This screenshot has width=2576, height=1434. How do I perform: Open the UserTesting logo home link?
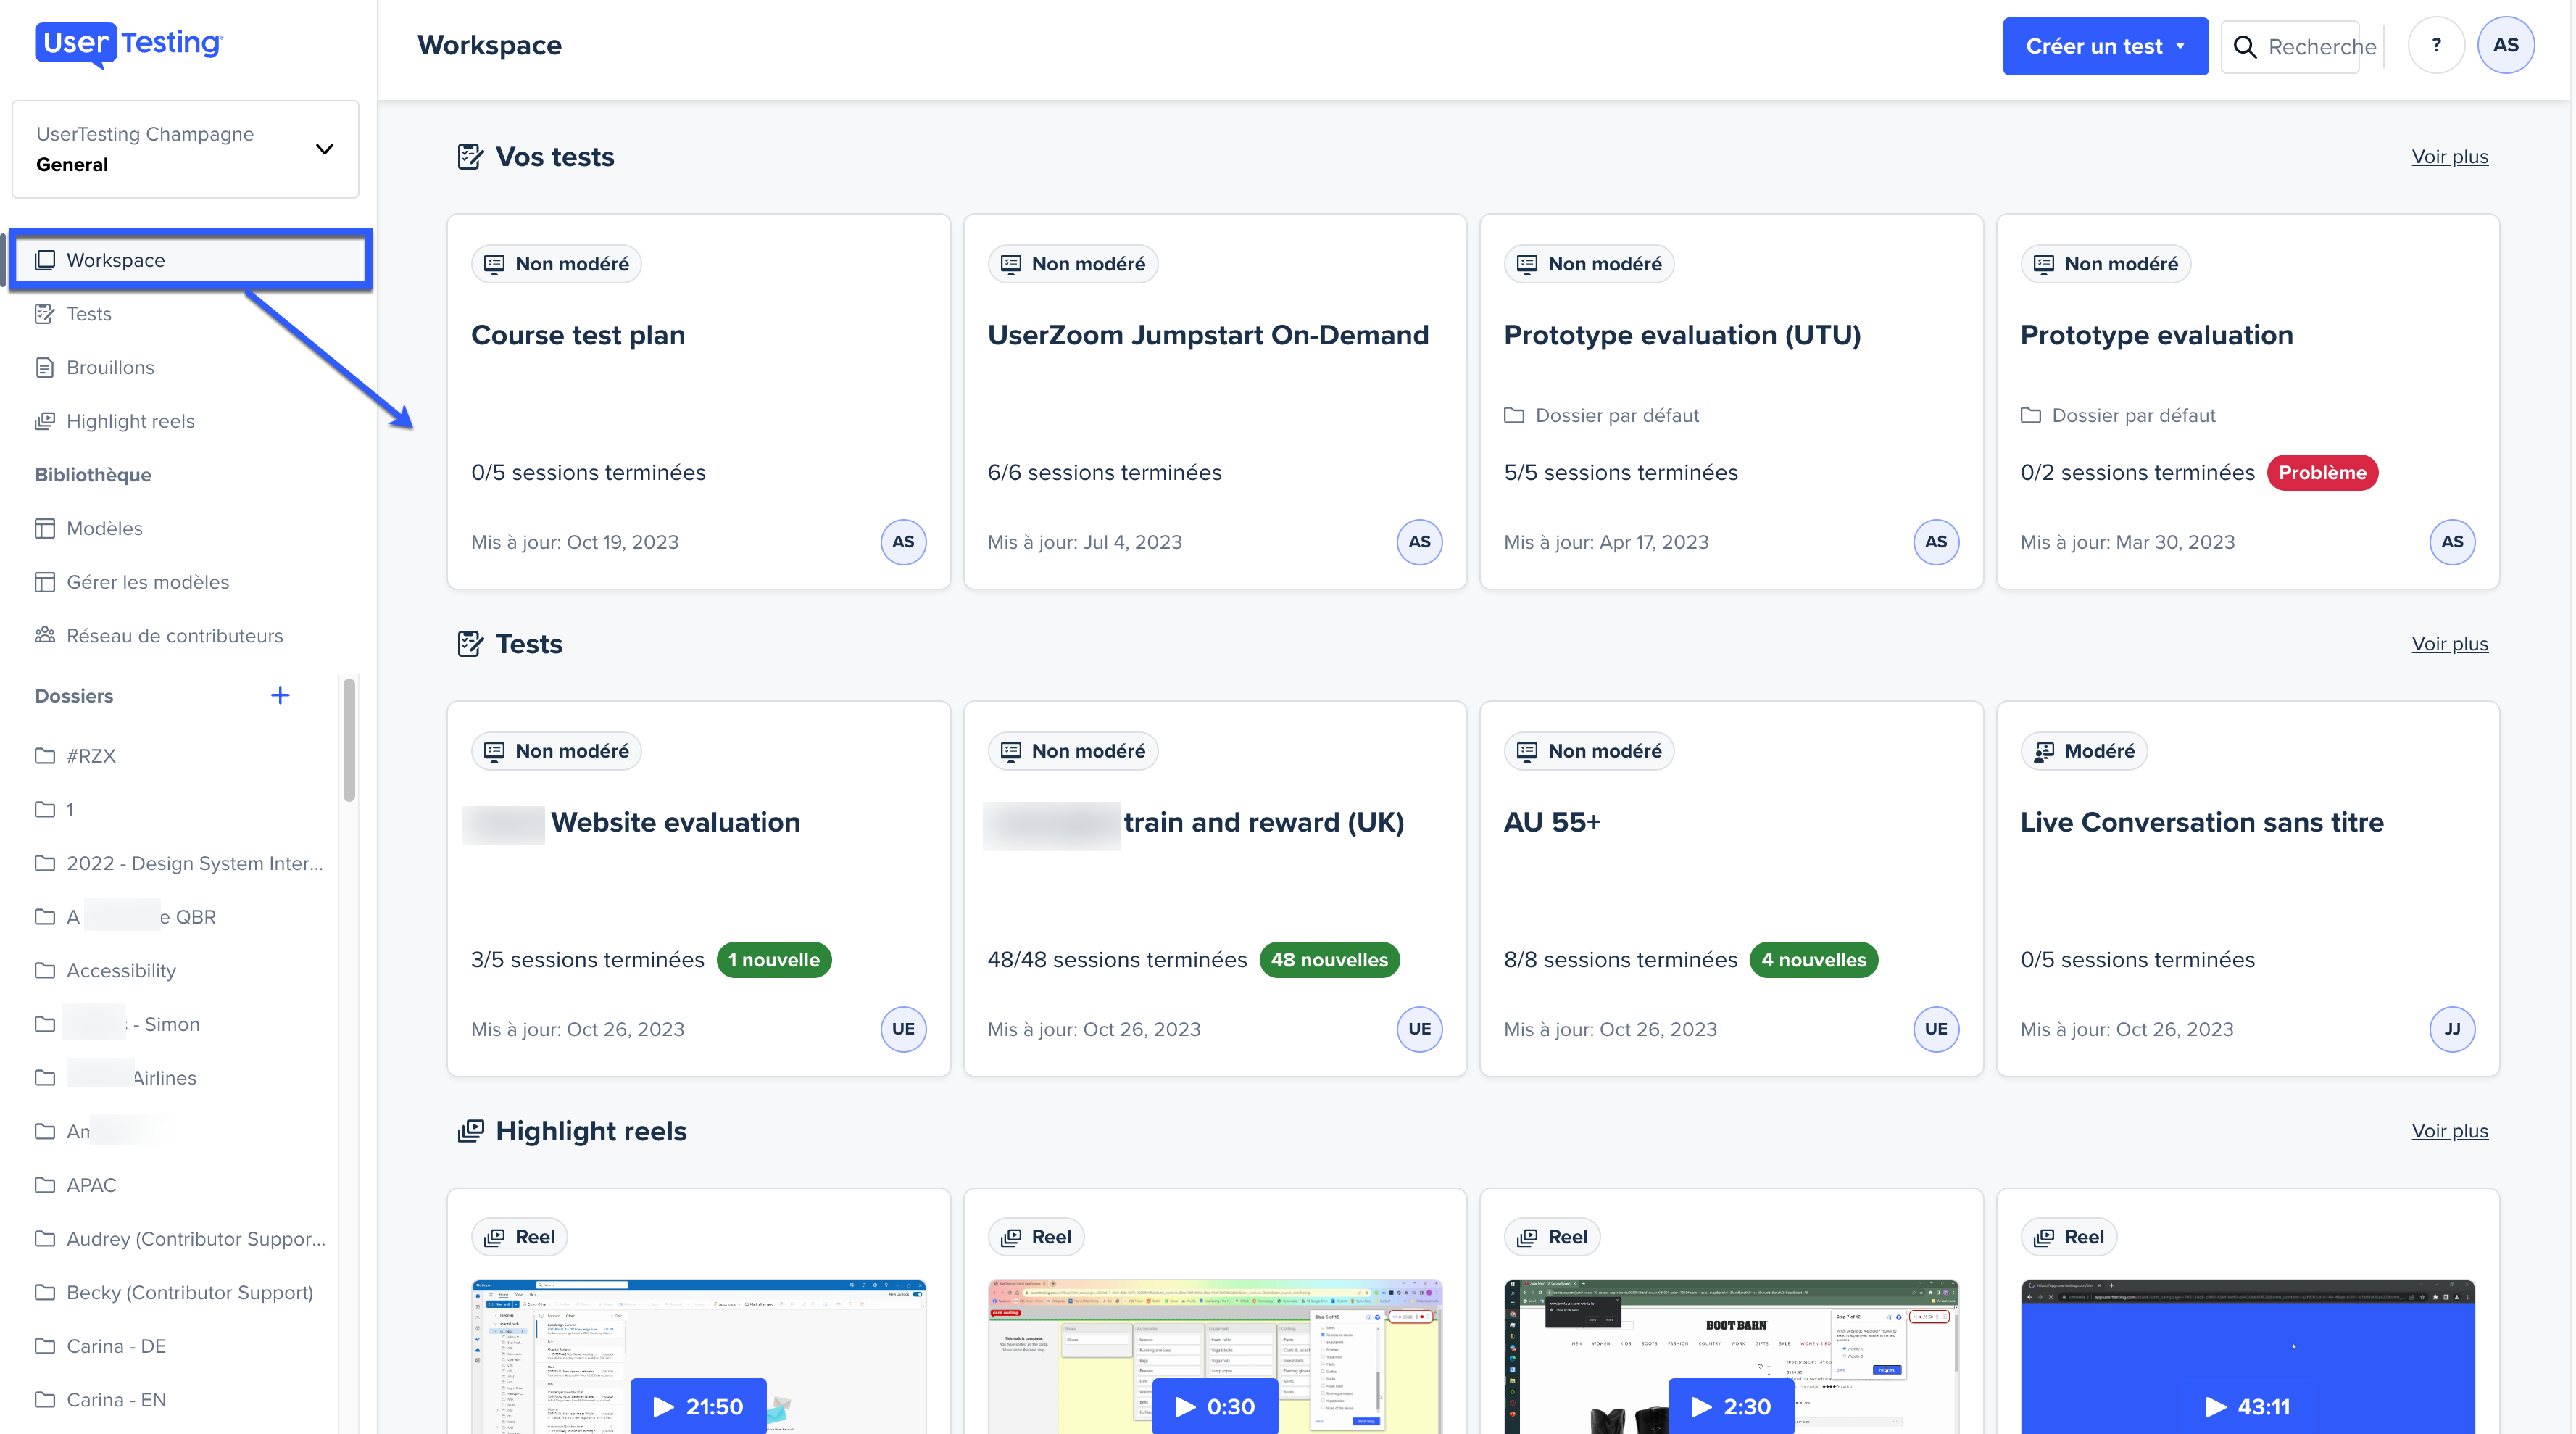129,44
